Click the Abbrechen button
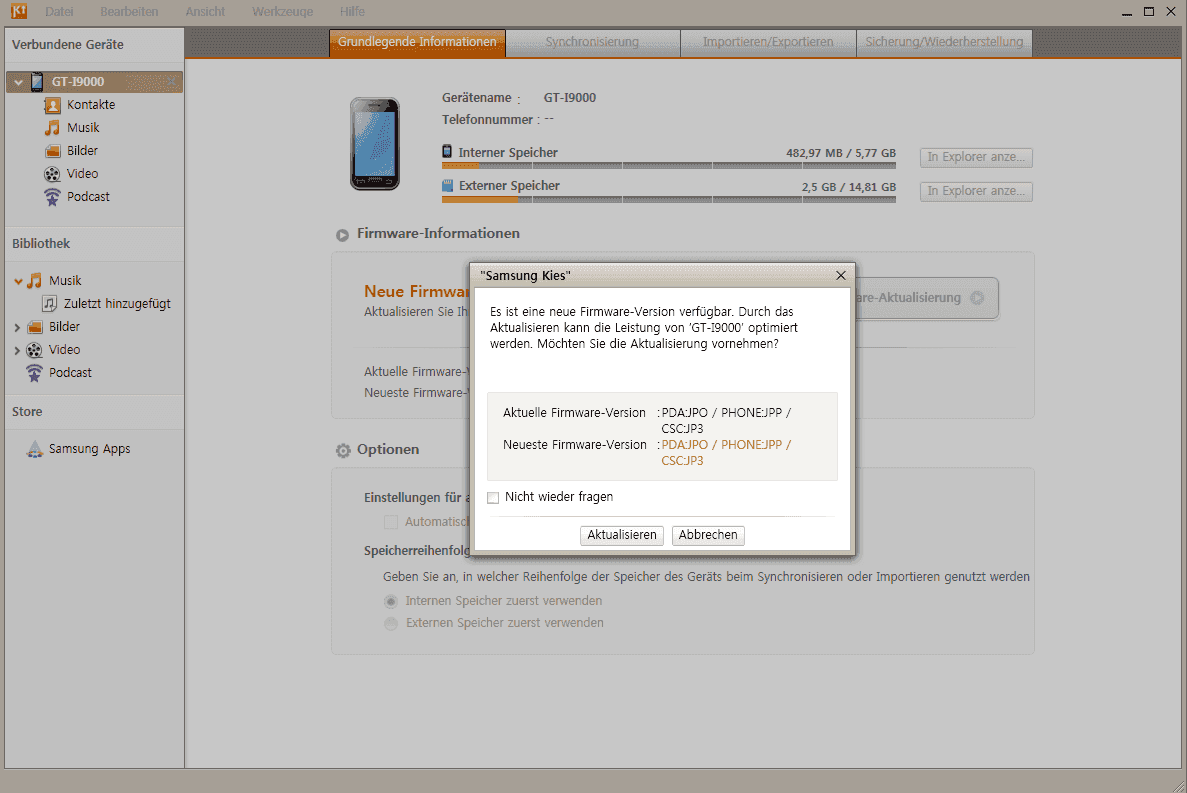This screenshot has height=793, width=1187. click(708, 535)
